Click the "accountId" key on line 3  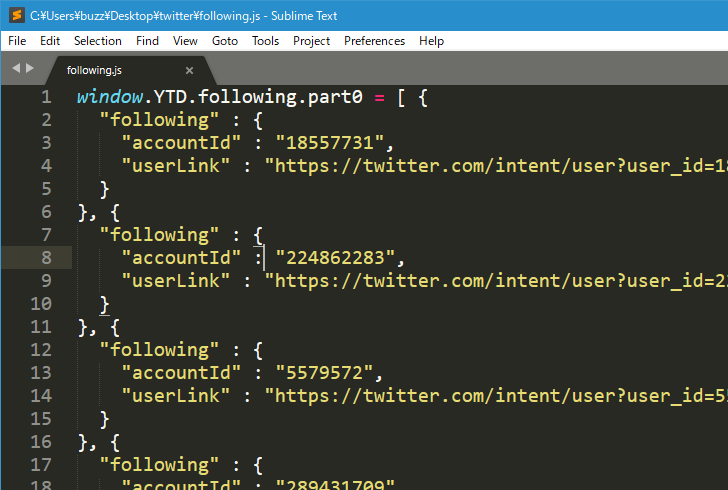click(x=181, y=143)
